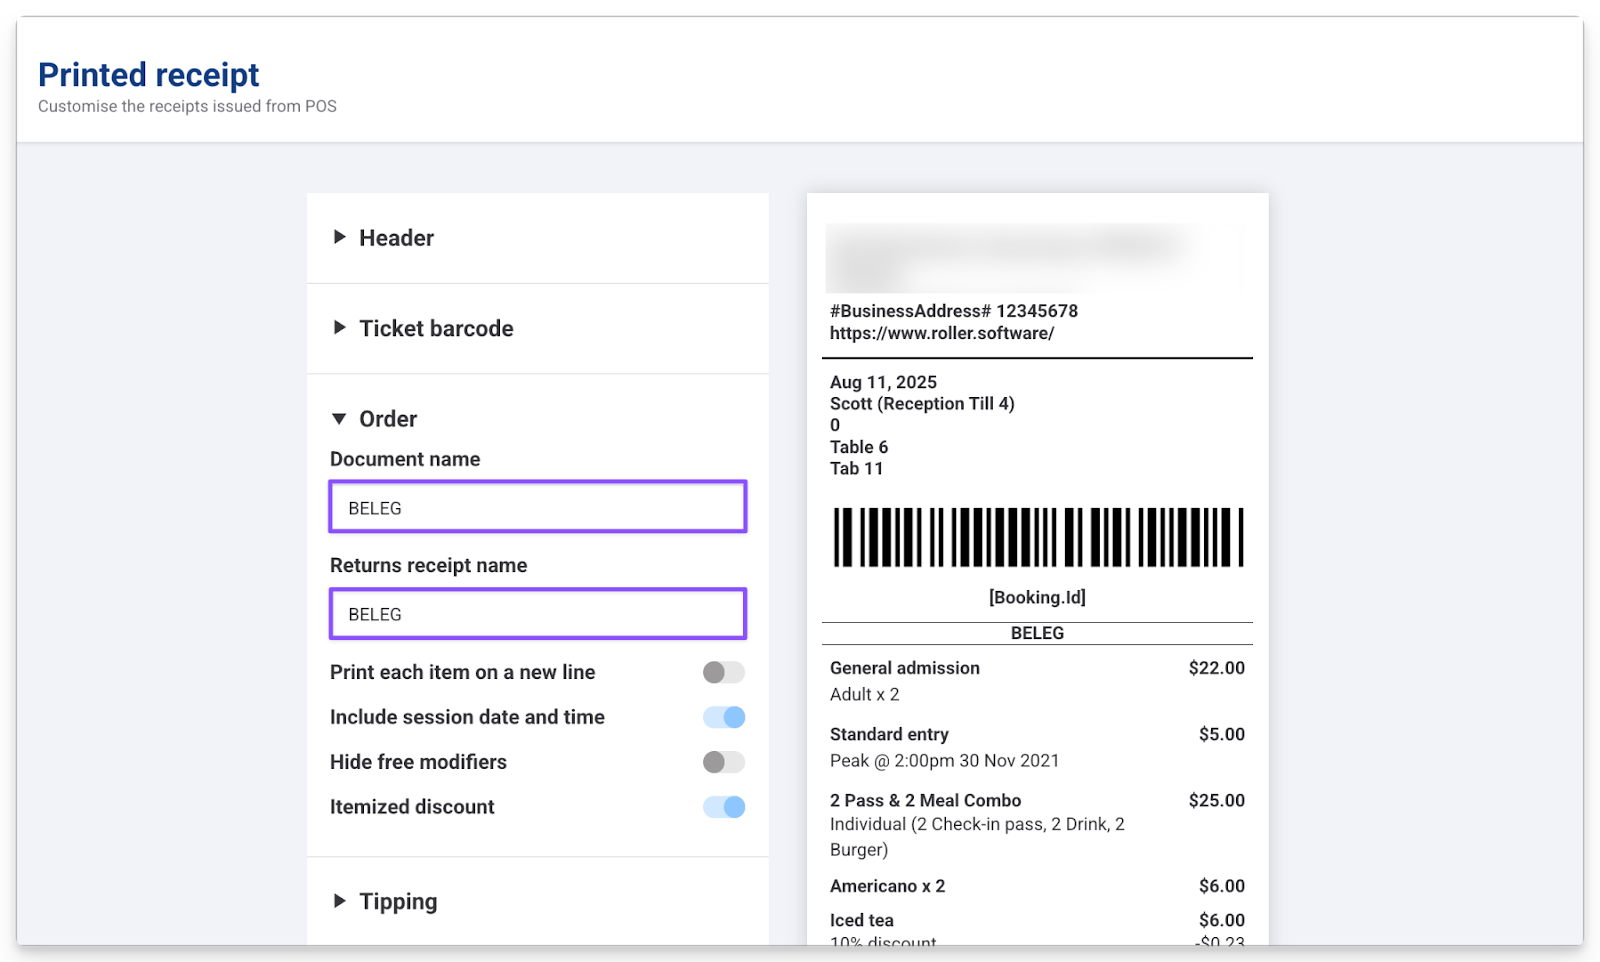Open the Header section title
Image resolution: width=1600 pixels, height=962 pixels.
(396, 238)
